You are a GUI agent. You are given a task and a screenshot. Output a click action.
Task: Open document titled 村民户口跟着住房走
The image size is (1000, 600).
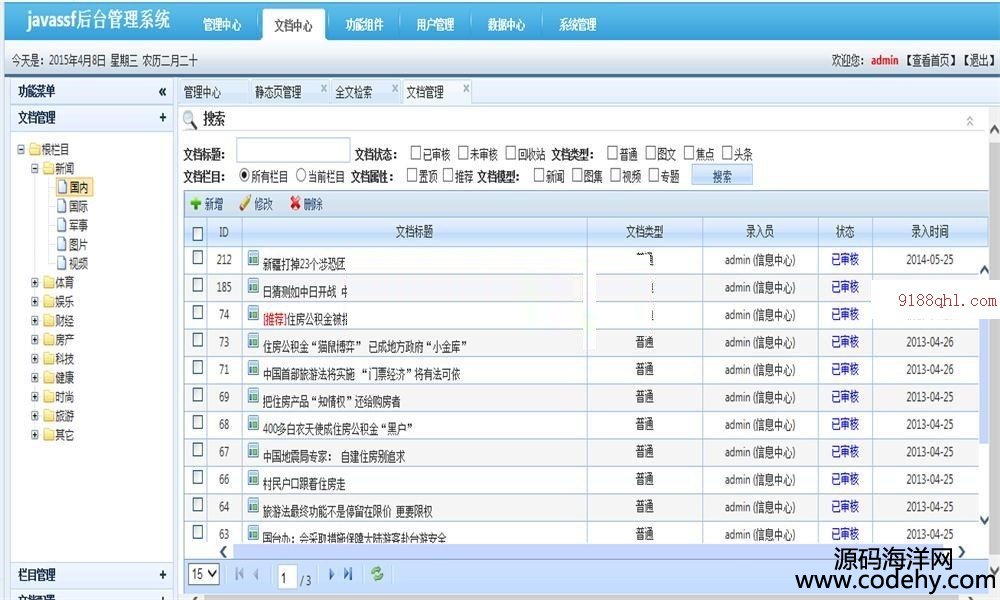pos(304,484)
